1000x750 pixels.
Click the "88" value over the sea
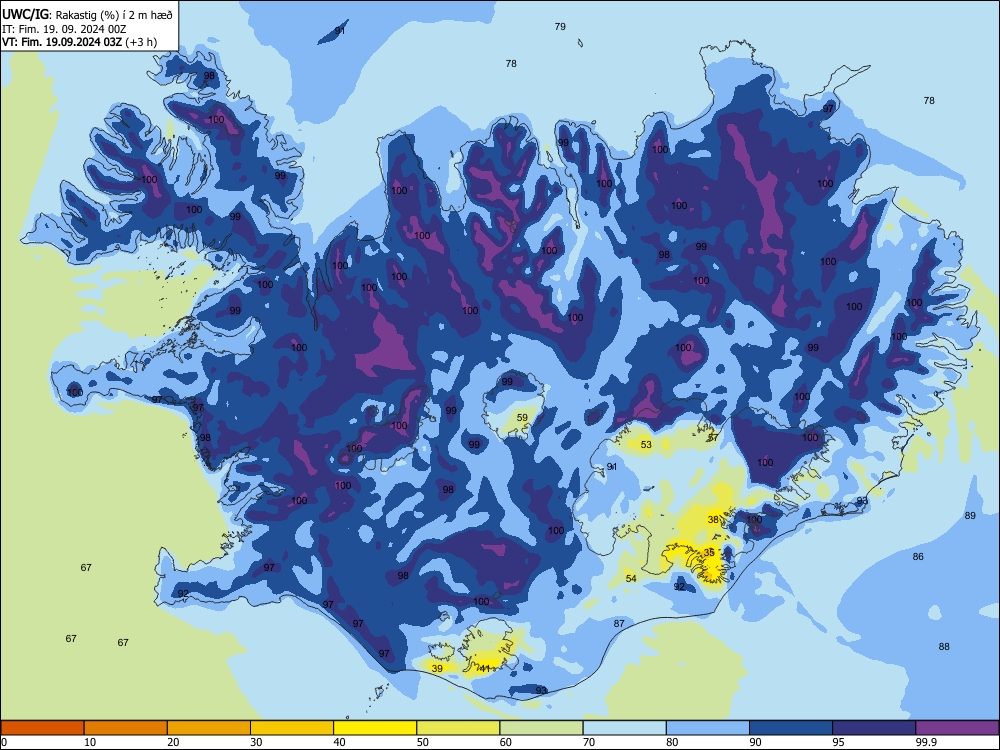coord(944,647)
